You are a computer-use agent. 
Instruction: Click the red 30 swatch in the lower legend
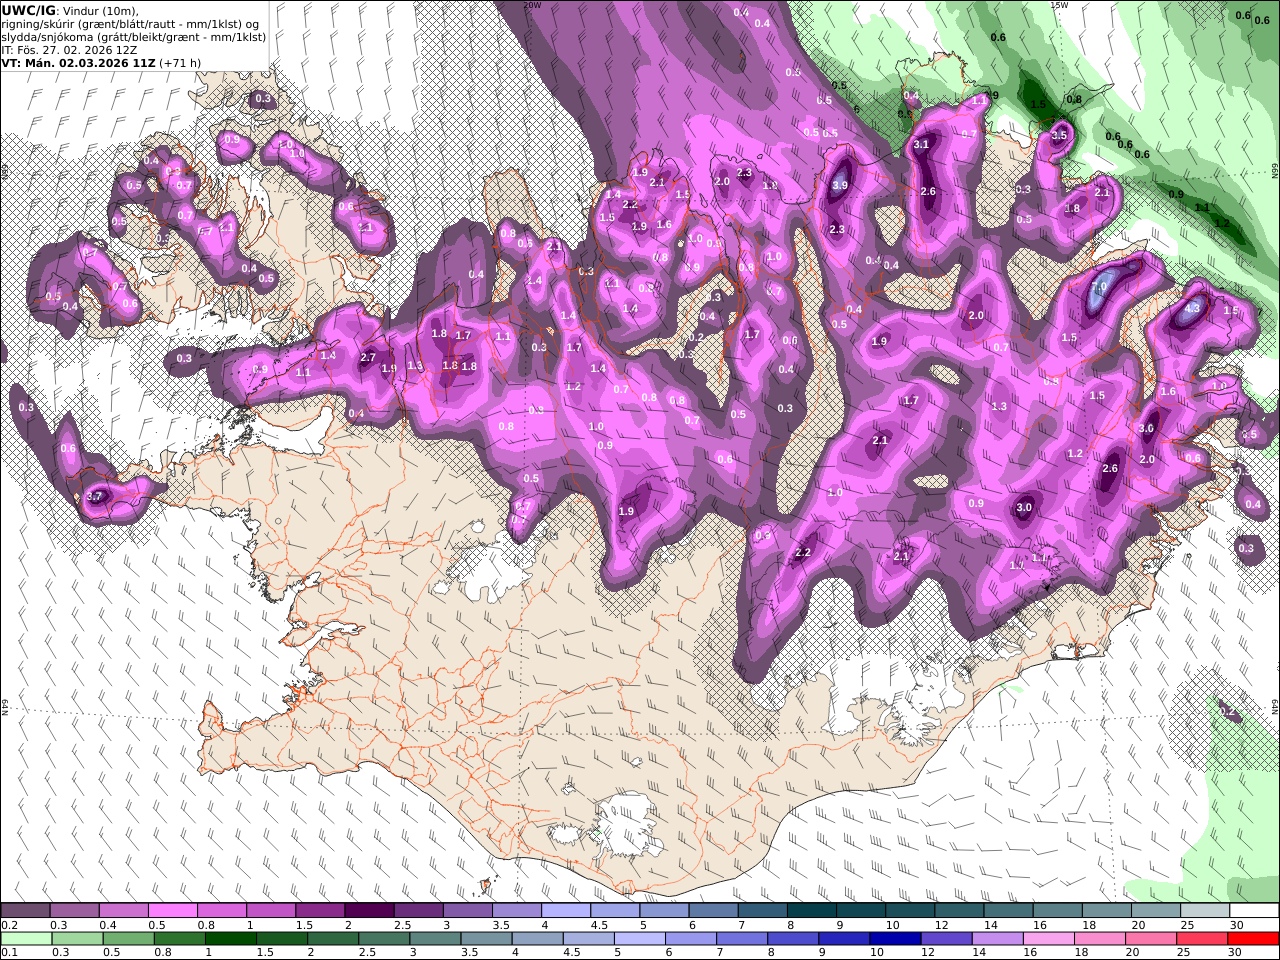point(1253,938)
